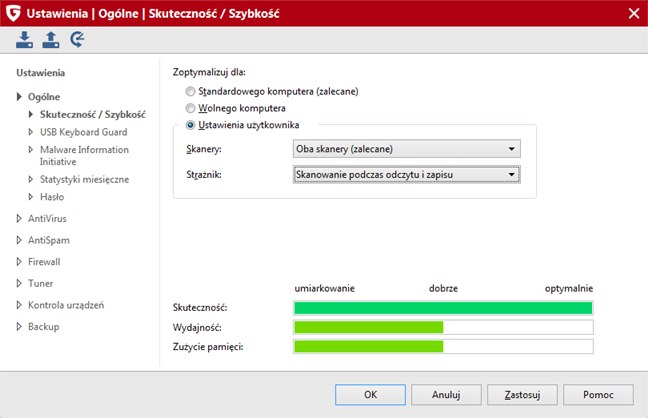Click the optymalnie scale label

(569, 288)
